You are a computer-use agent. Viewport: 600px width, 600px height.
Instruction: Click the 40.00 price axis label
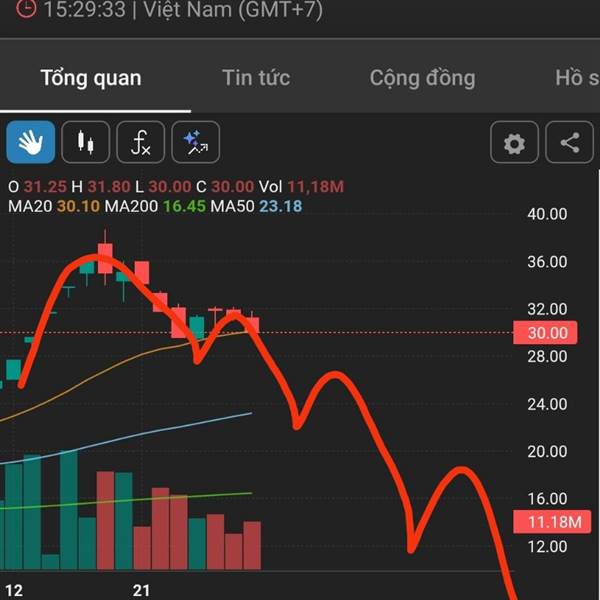pos(547,214)
